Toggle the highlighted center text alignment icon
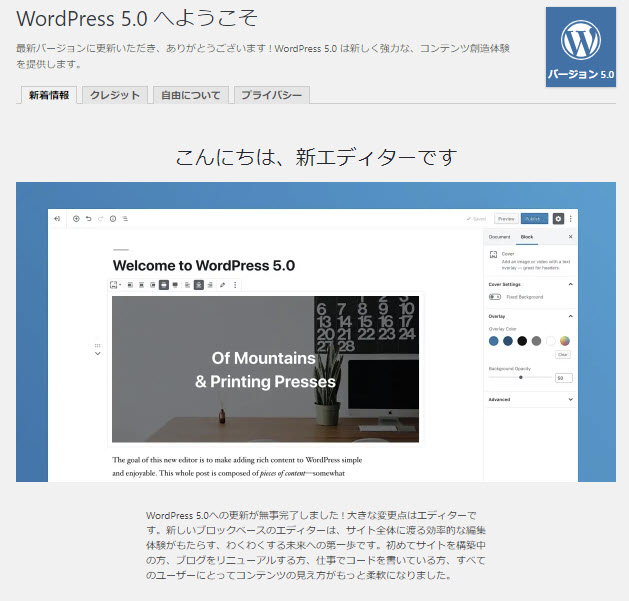Screen dimensions: 629x601 pyautogui.click(x=199, y=285)
